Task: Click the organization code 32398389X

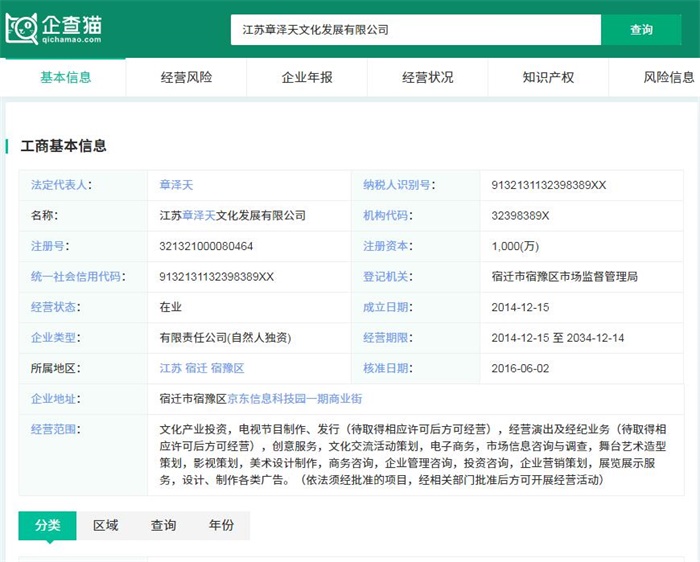Action: click(520, 216)
